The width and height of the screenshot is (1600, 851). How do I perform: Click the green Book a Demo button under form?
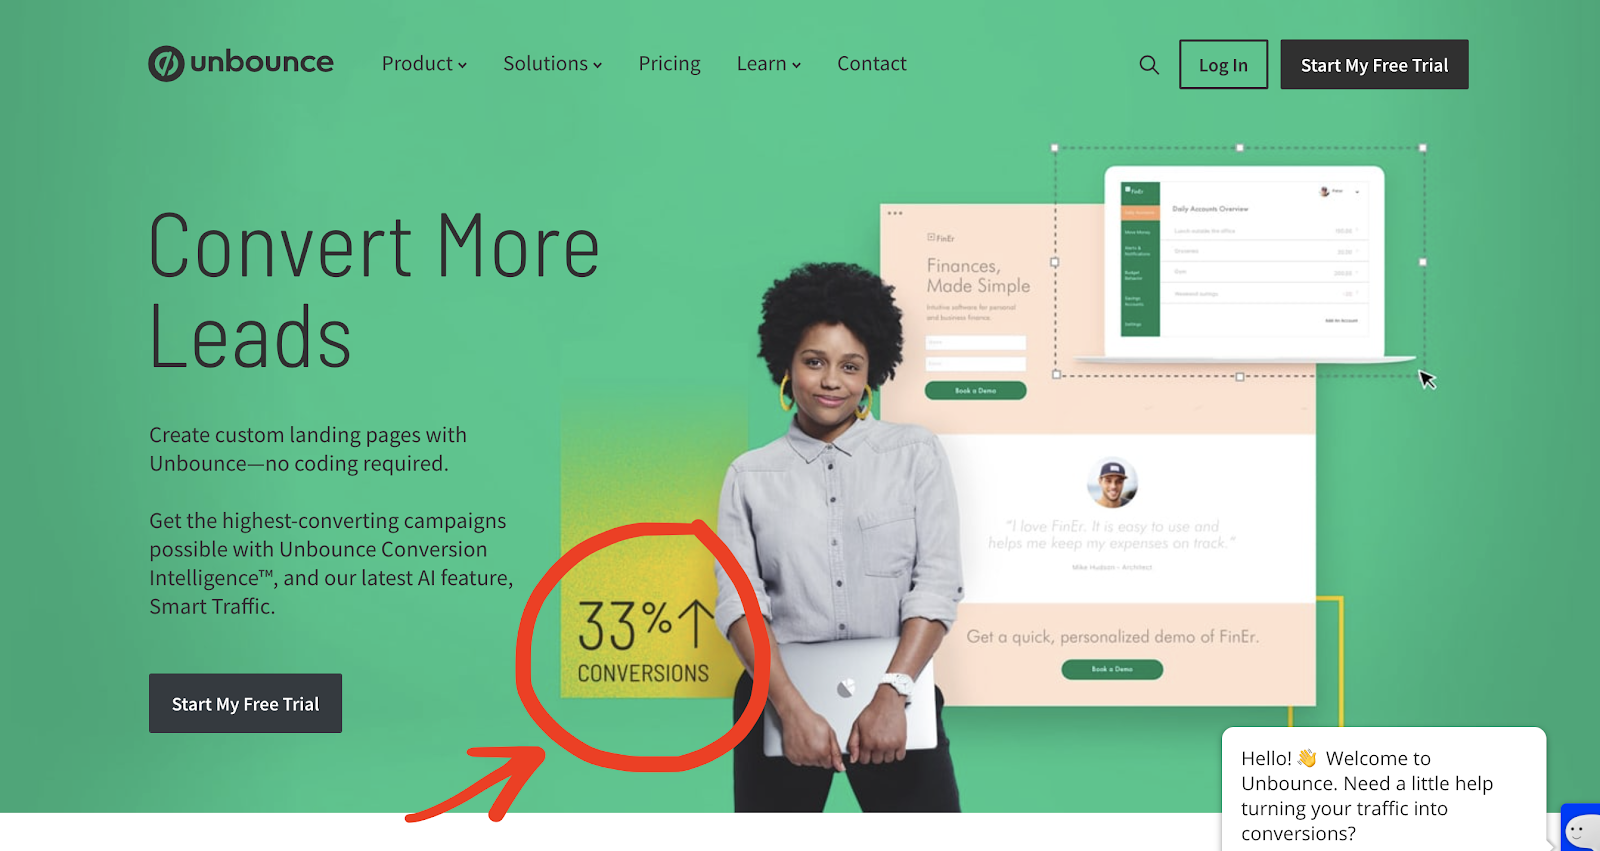[975, 390]
